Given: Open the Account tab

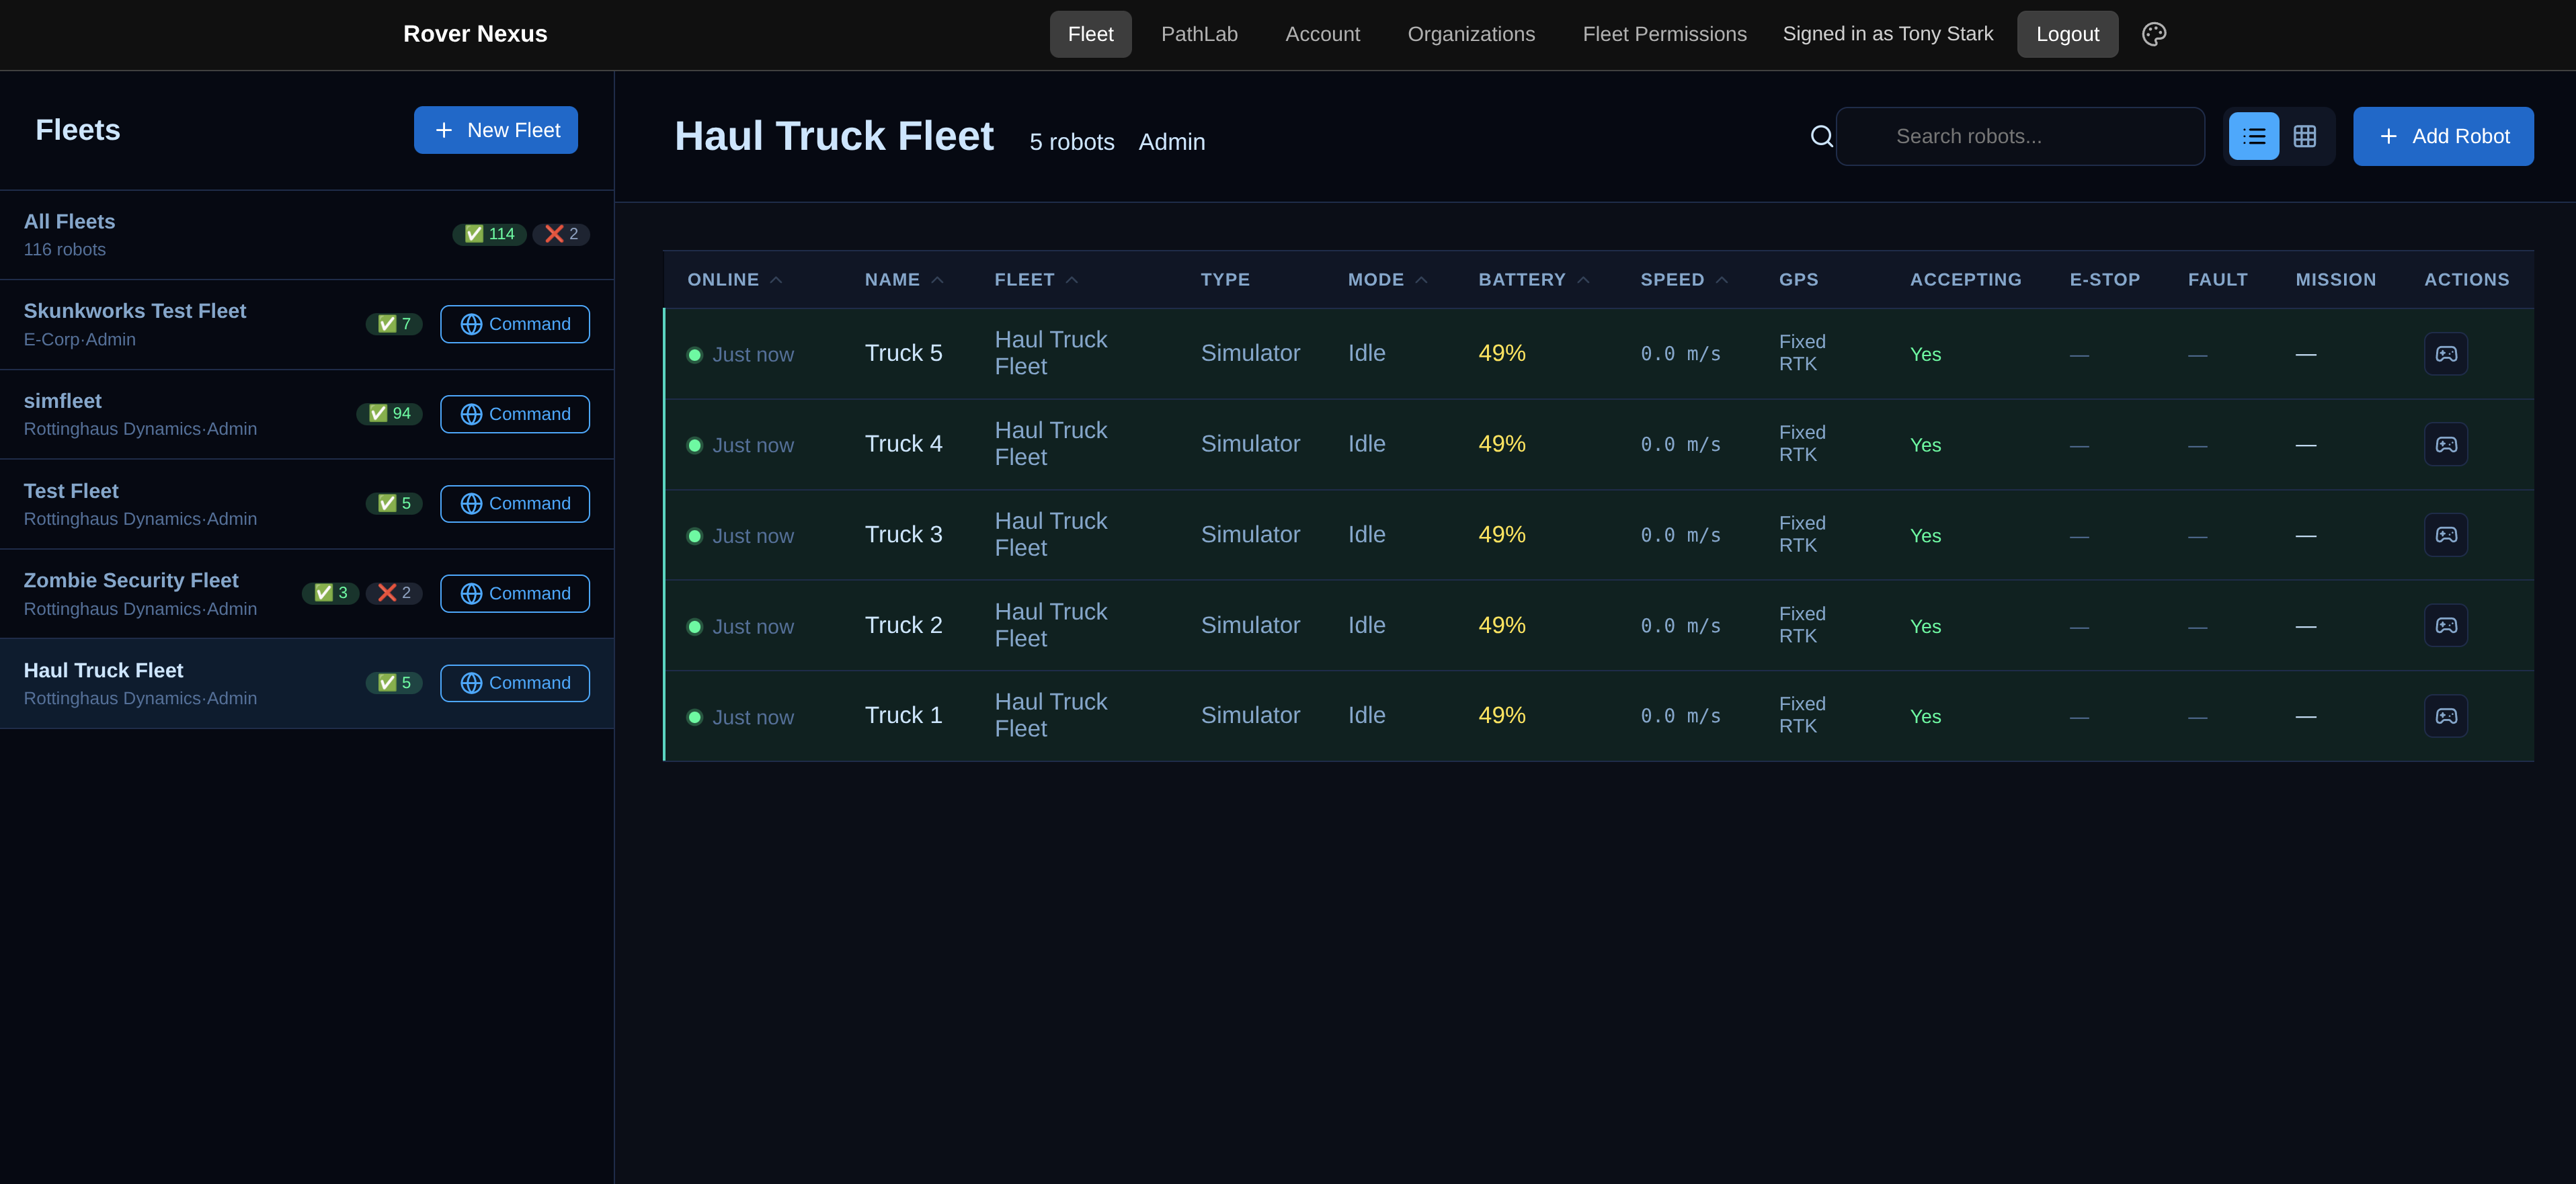Looking at the screenshot, I should (x=1322, y=34).
